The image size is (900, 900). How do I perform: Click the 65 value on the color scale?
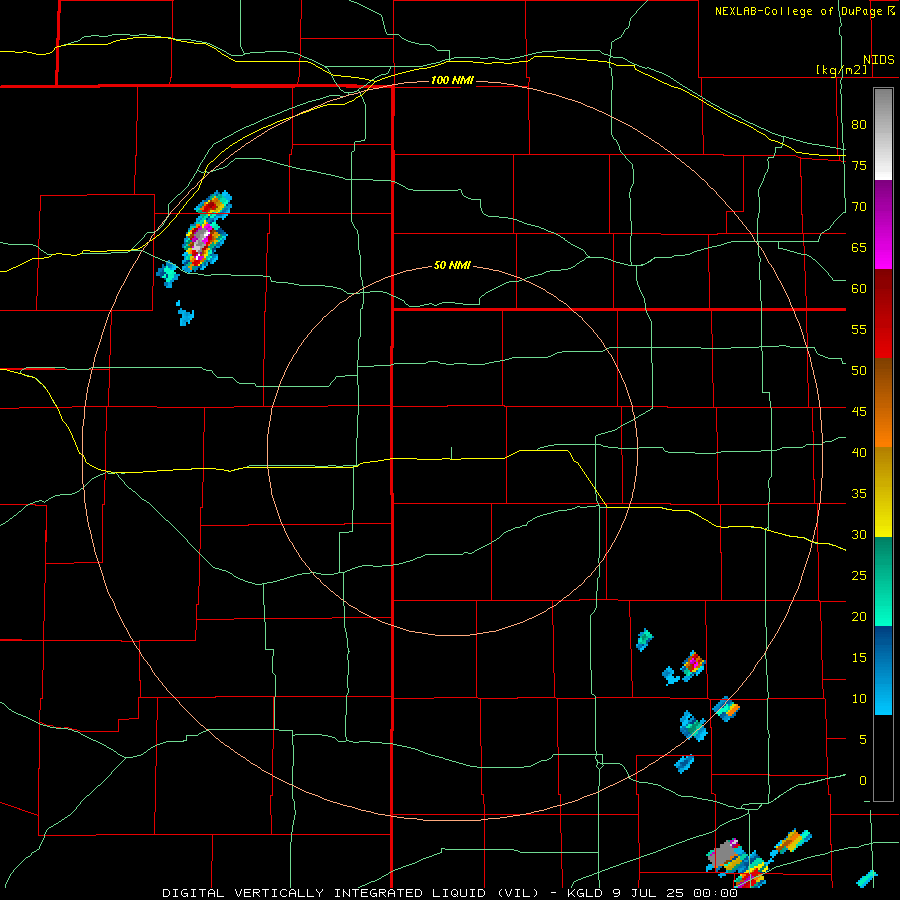[859, 247]
